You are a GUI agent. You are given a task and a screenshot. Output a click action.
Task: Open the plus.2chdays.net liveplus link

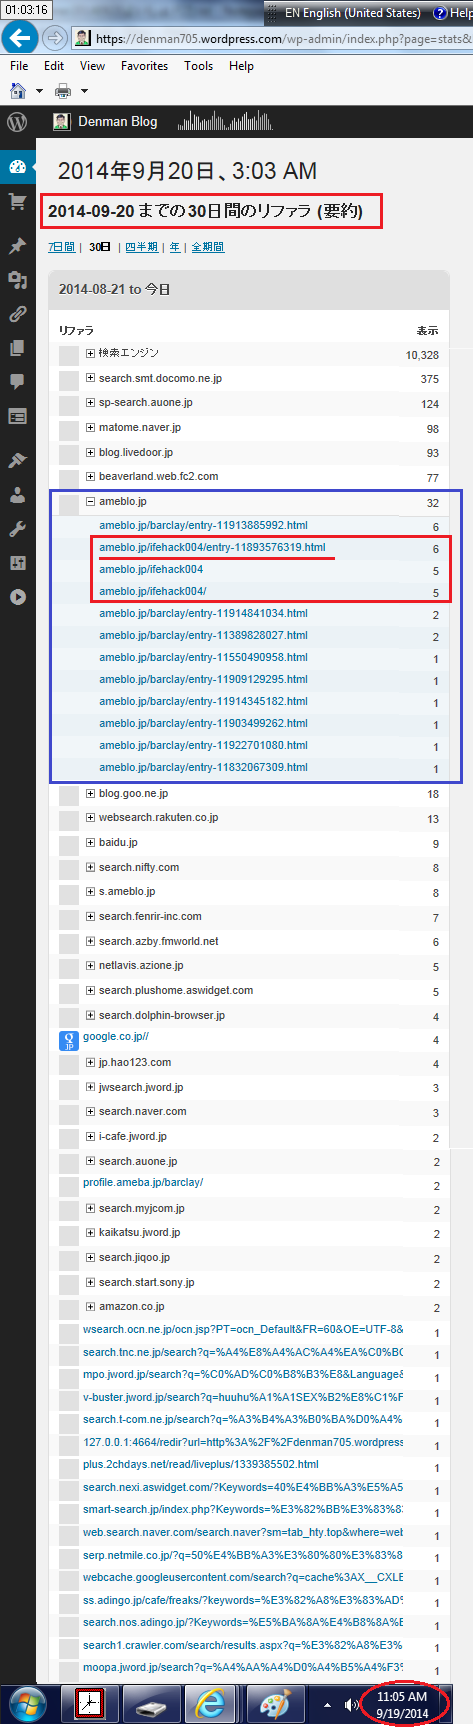click(201, 1465)
